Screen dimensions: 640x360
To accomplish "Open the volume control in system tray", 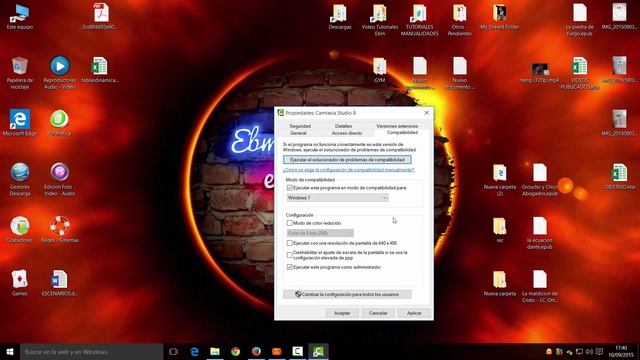I will point(589,351).
